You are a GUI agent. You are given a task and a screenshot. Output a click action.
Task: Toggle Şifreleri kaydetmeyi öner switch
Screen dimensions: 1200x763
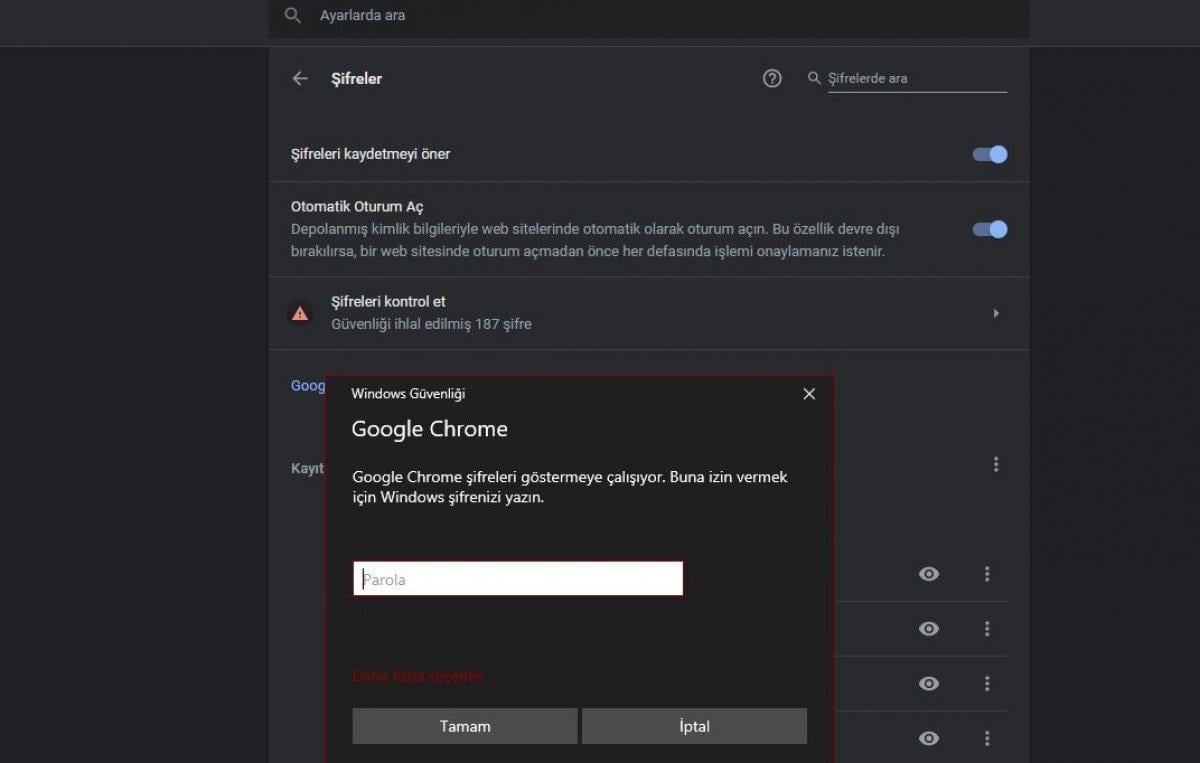[990, 154]
